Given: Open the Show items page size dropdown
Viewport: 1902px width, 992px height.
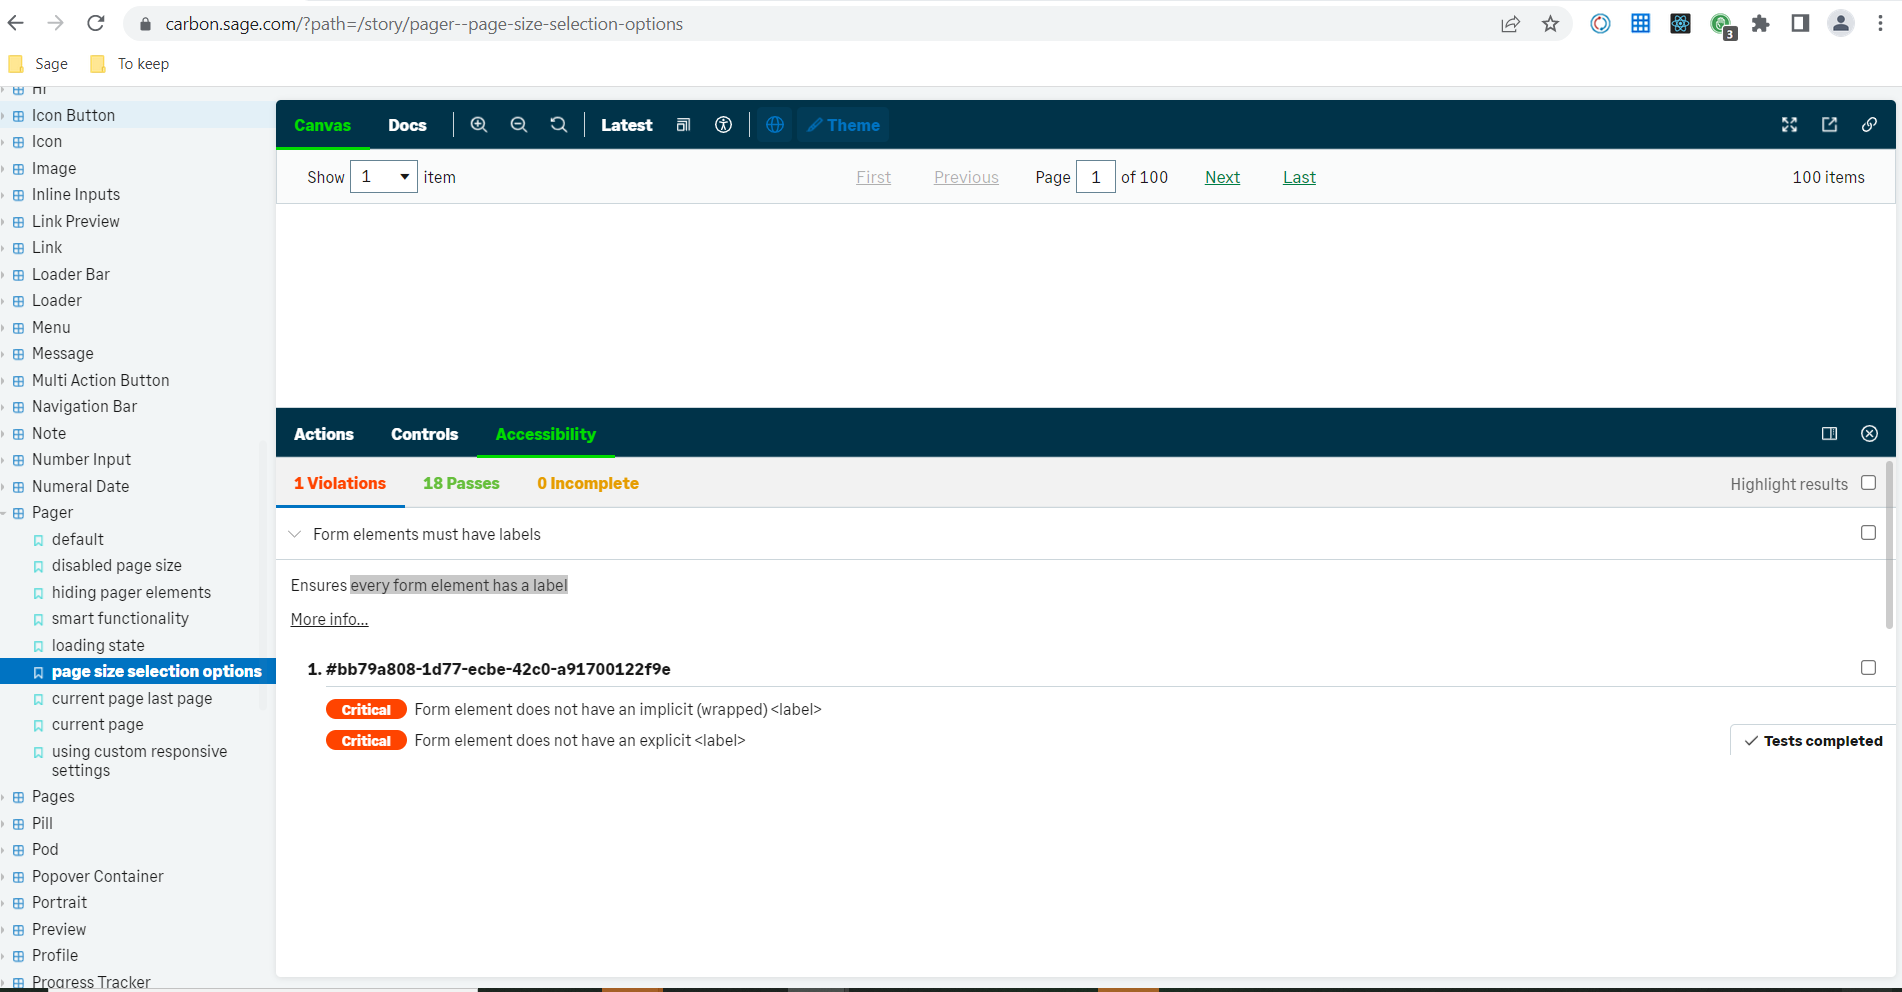Looking at the screenshot, I should coord(384,177).
